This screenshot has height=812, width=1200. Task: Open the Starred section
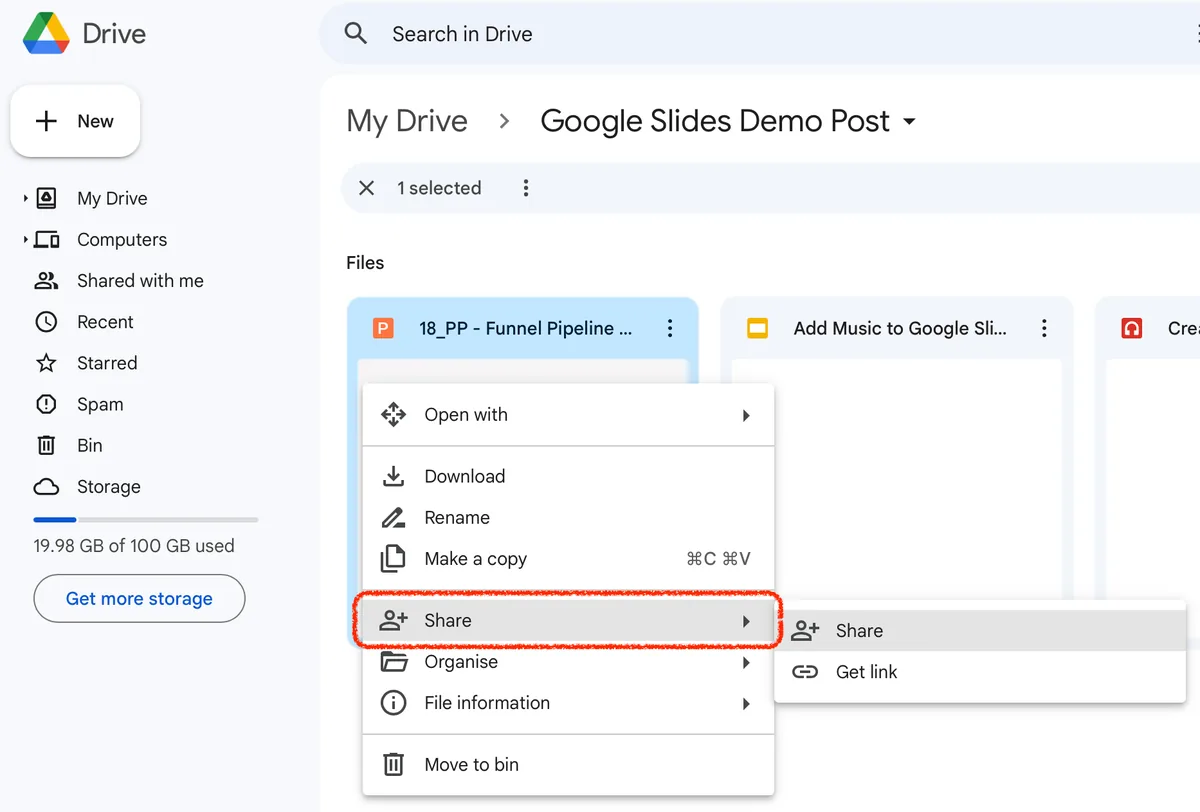(107, 363)
